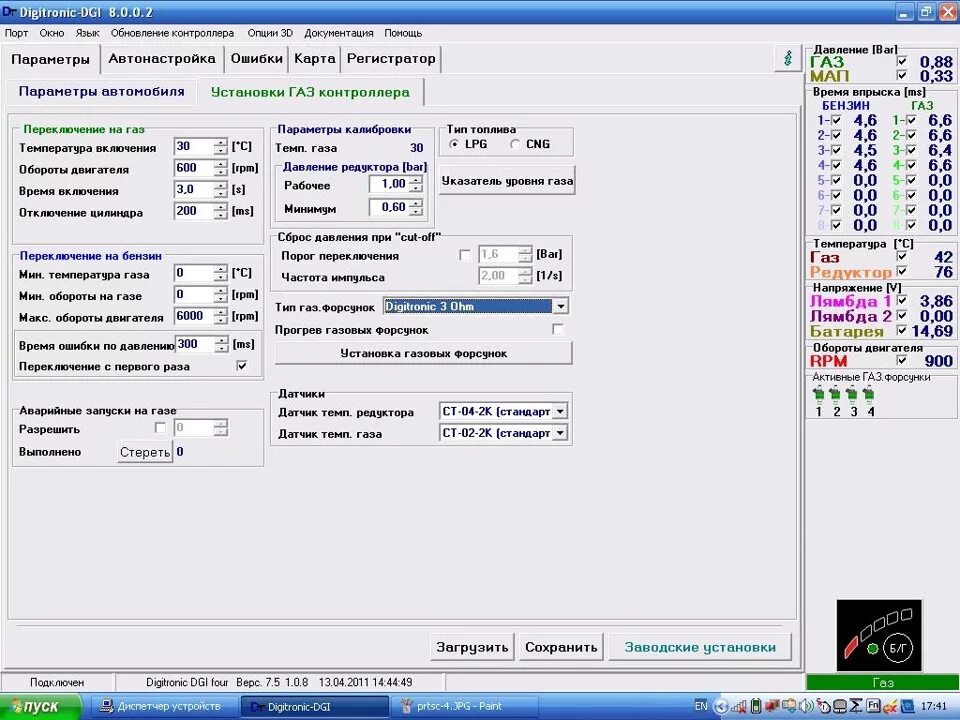960x720 pixels.
Task: Uncheck the ГАЗ pressure display checkbox
Action: click(x=901, y=61)
